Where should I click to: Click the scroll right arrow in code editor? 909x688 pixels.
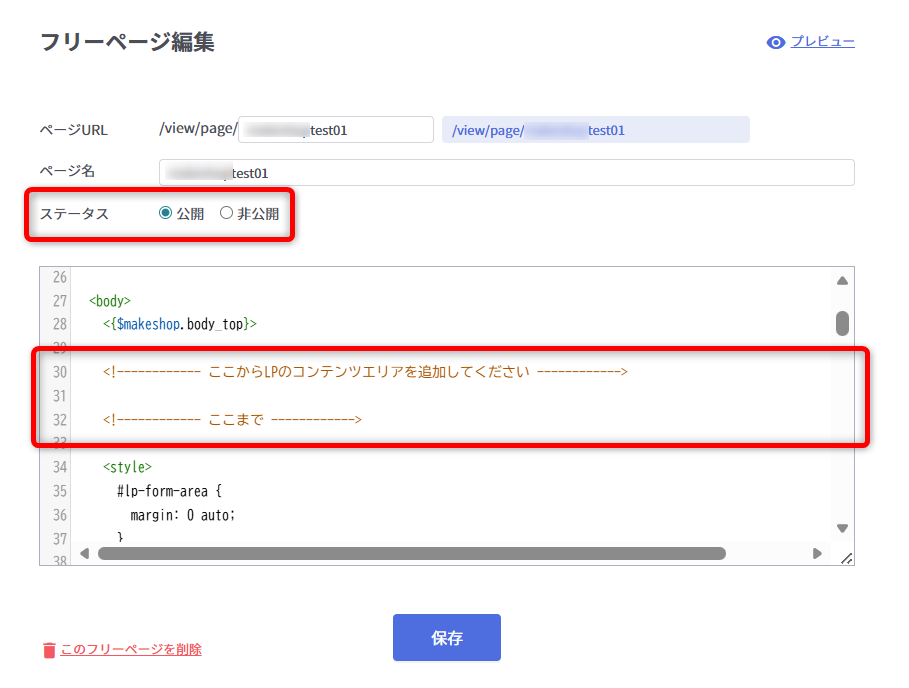click(x=817, y=553)
